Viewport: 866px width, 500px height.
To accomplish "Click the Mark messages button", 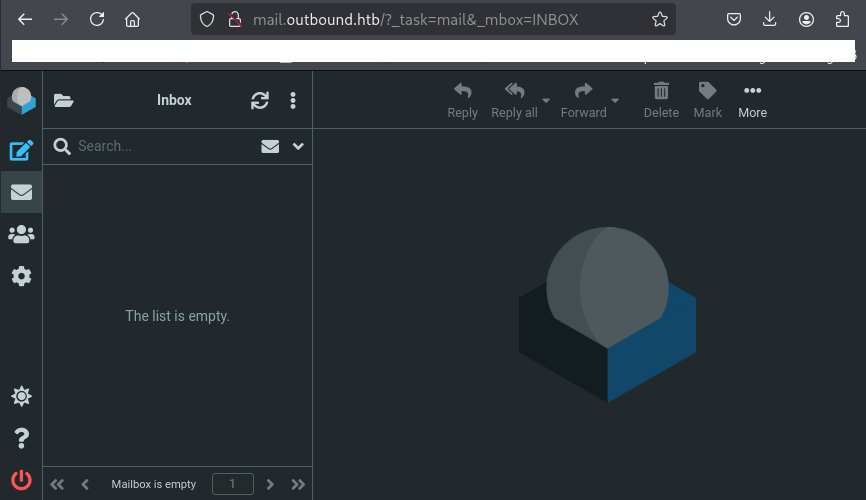I will tap(707, 100).
